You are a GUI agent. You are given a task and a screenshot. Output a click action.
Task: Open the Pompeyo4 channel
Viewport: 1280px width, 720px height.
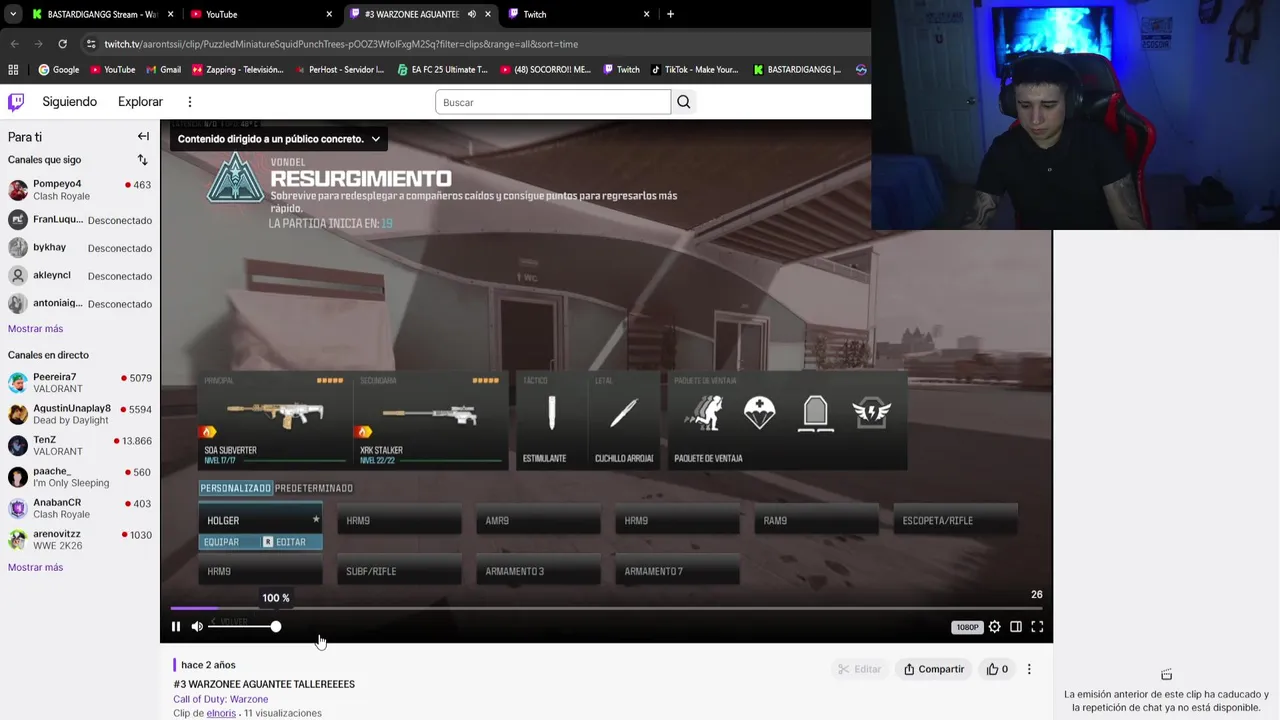pos(80,190)
